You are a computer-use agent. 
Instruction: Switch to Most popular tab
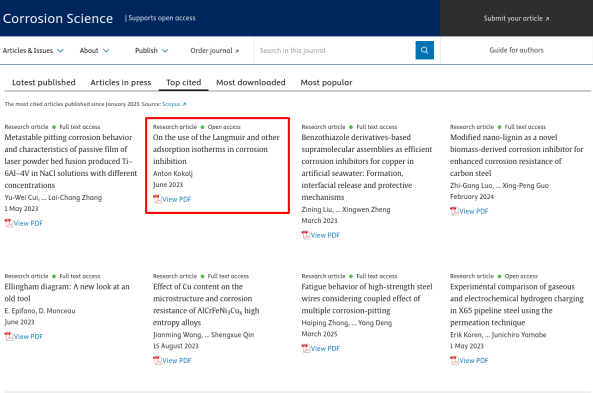(x=326, y=82)
